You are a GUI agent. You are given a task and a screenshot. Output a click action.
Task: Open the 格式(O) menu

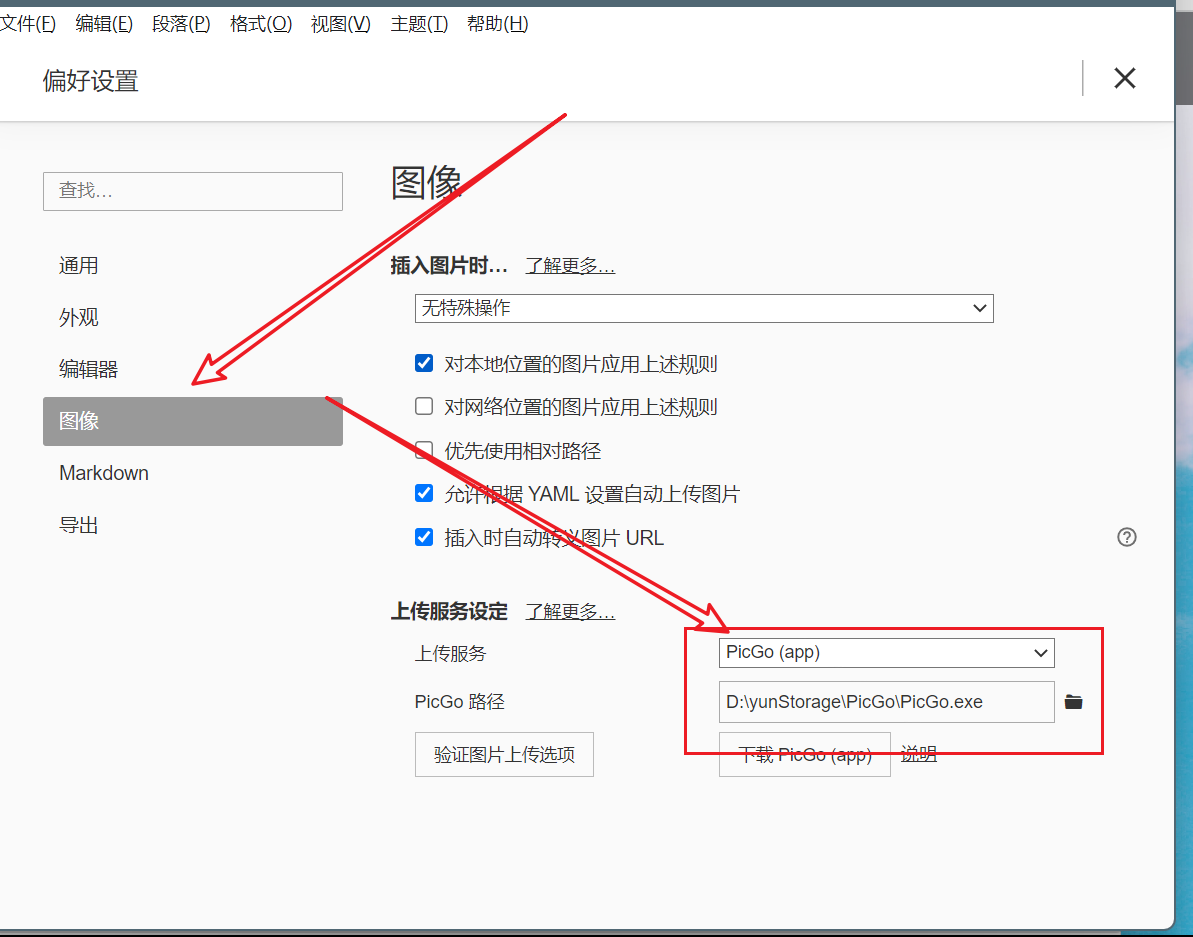pos(261,24)
